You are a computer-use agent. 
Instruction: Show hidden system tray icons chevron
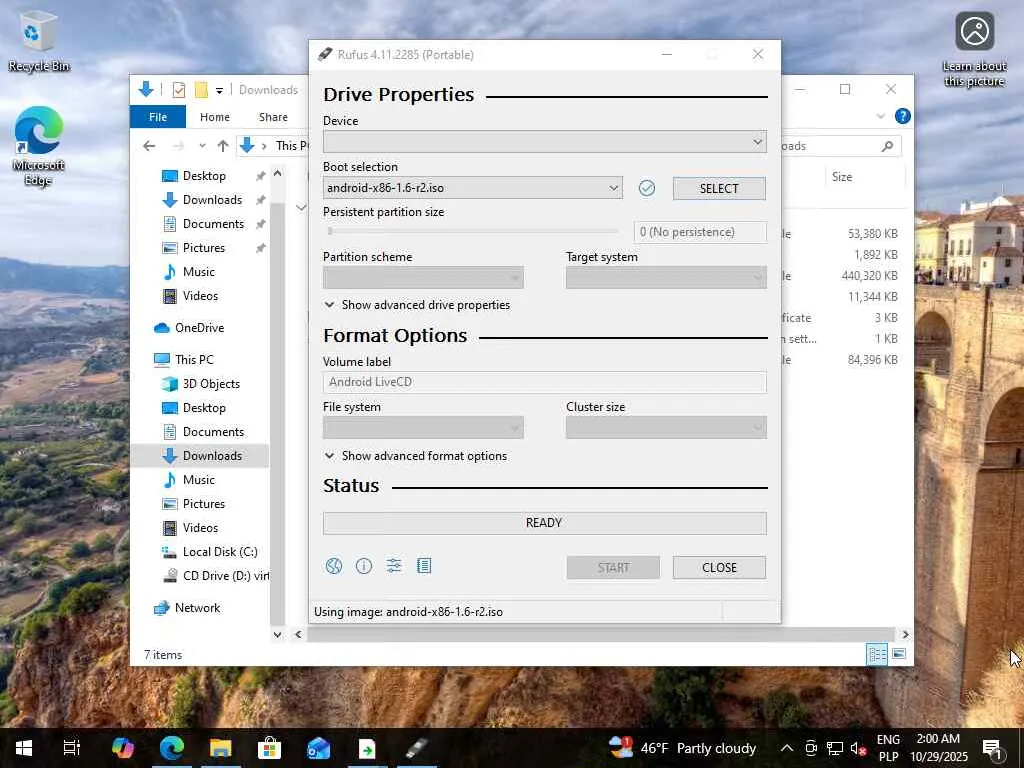pos(787,748)
